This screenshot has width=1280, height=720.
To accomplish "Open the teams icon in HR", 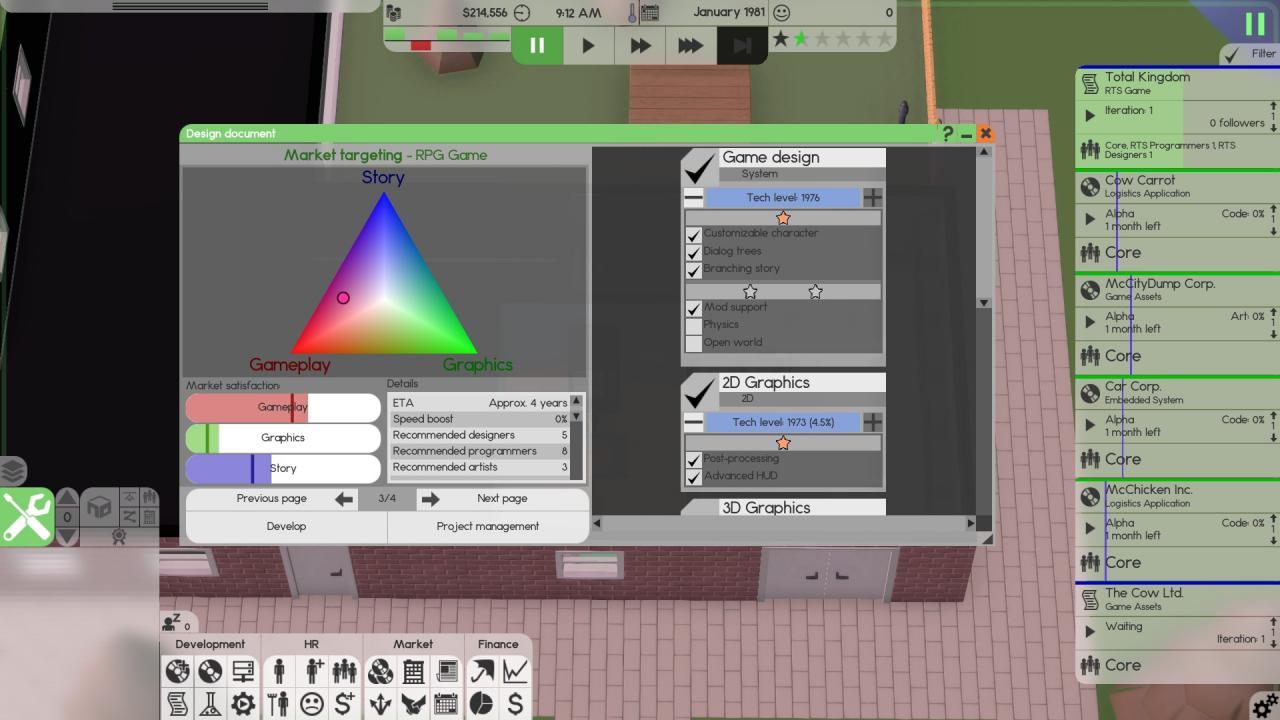I will tap(344, 671).
